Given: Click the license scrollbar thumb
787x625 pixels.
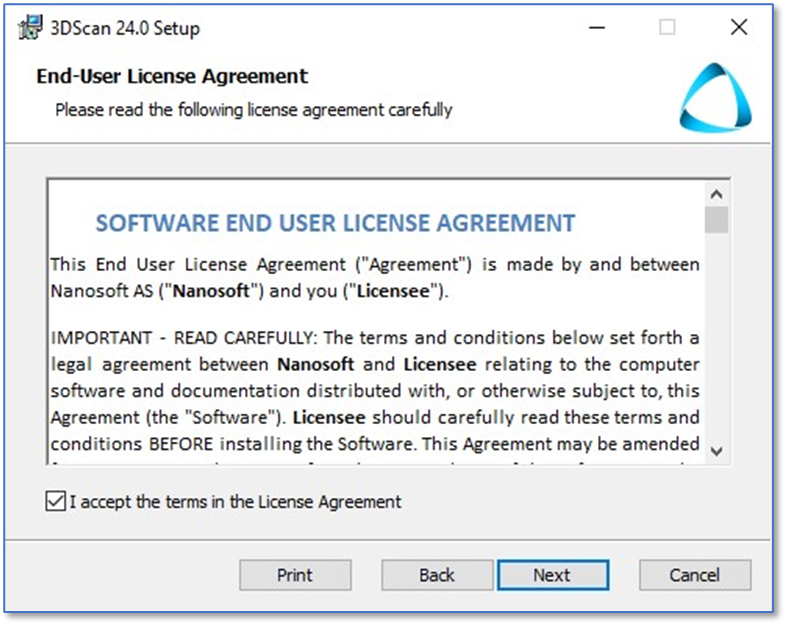Looking at the screenshot, I should click(716, 220).
